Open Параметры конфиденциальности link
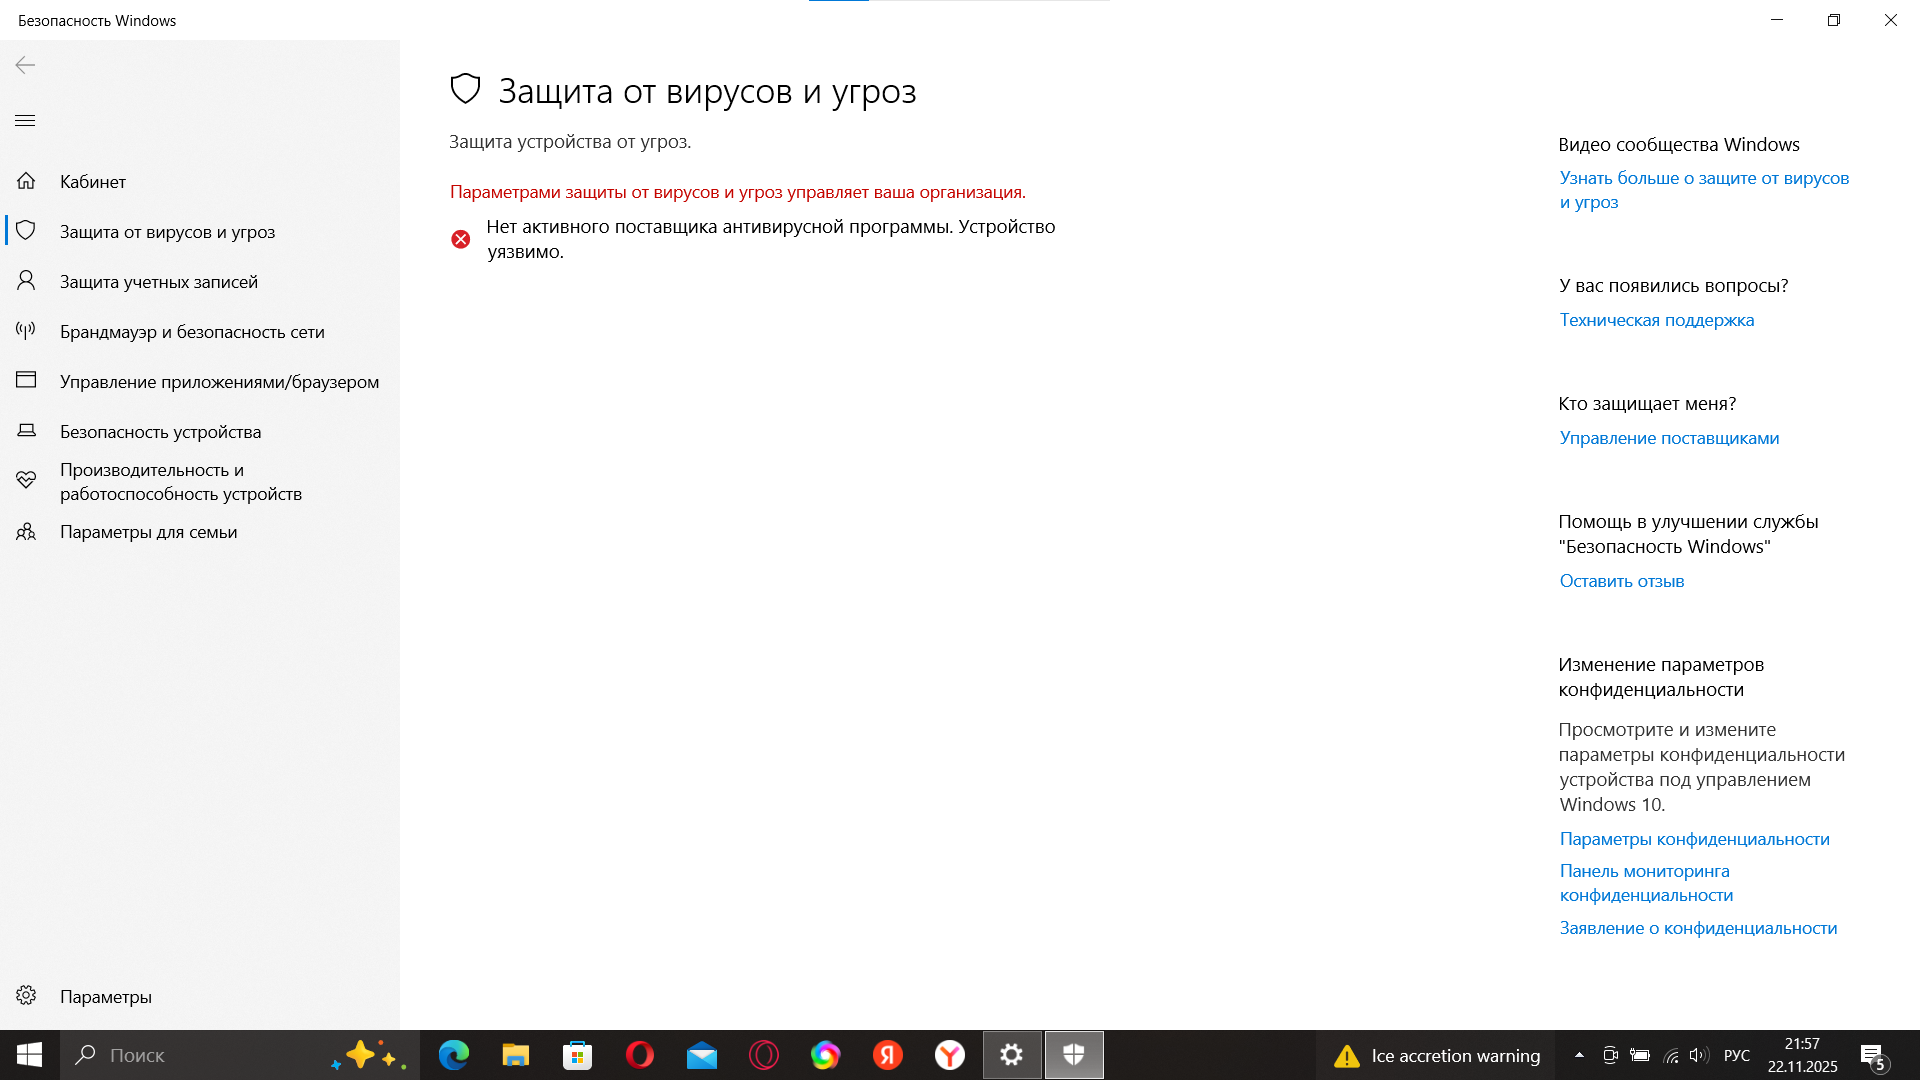The image size is (1920, 1080). pos(1694,839)
